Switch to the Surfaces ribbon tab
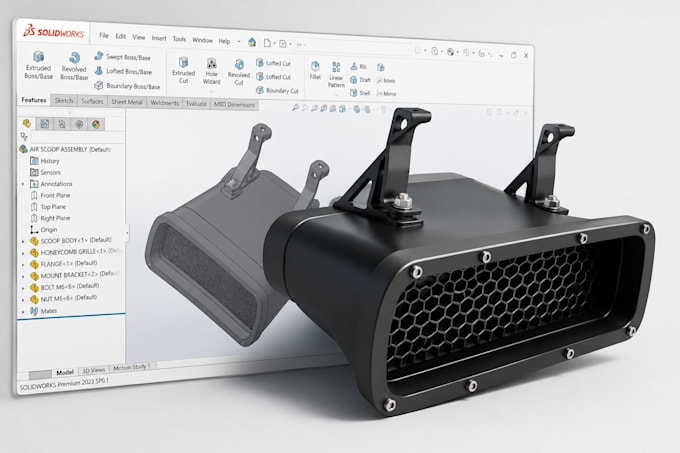The image size is (680, 453). pyautogui.click(x=92, y=101)
